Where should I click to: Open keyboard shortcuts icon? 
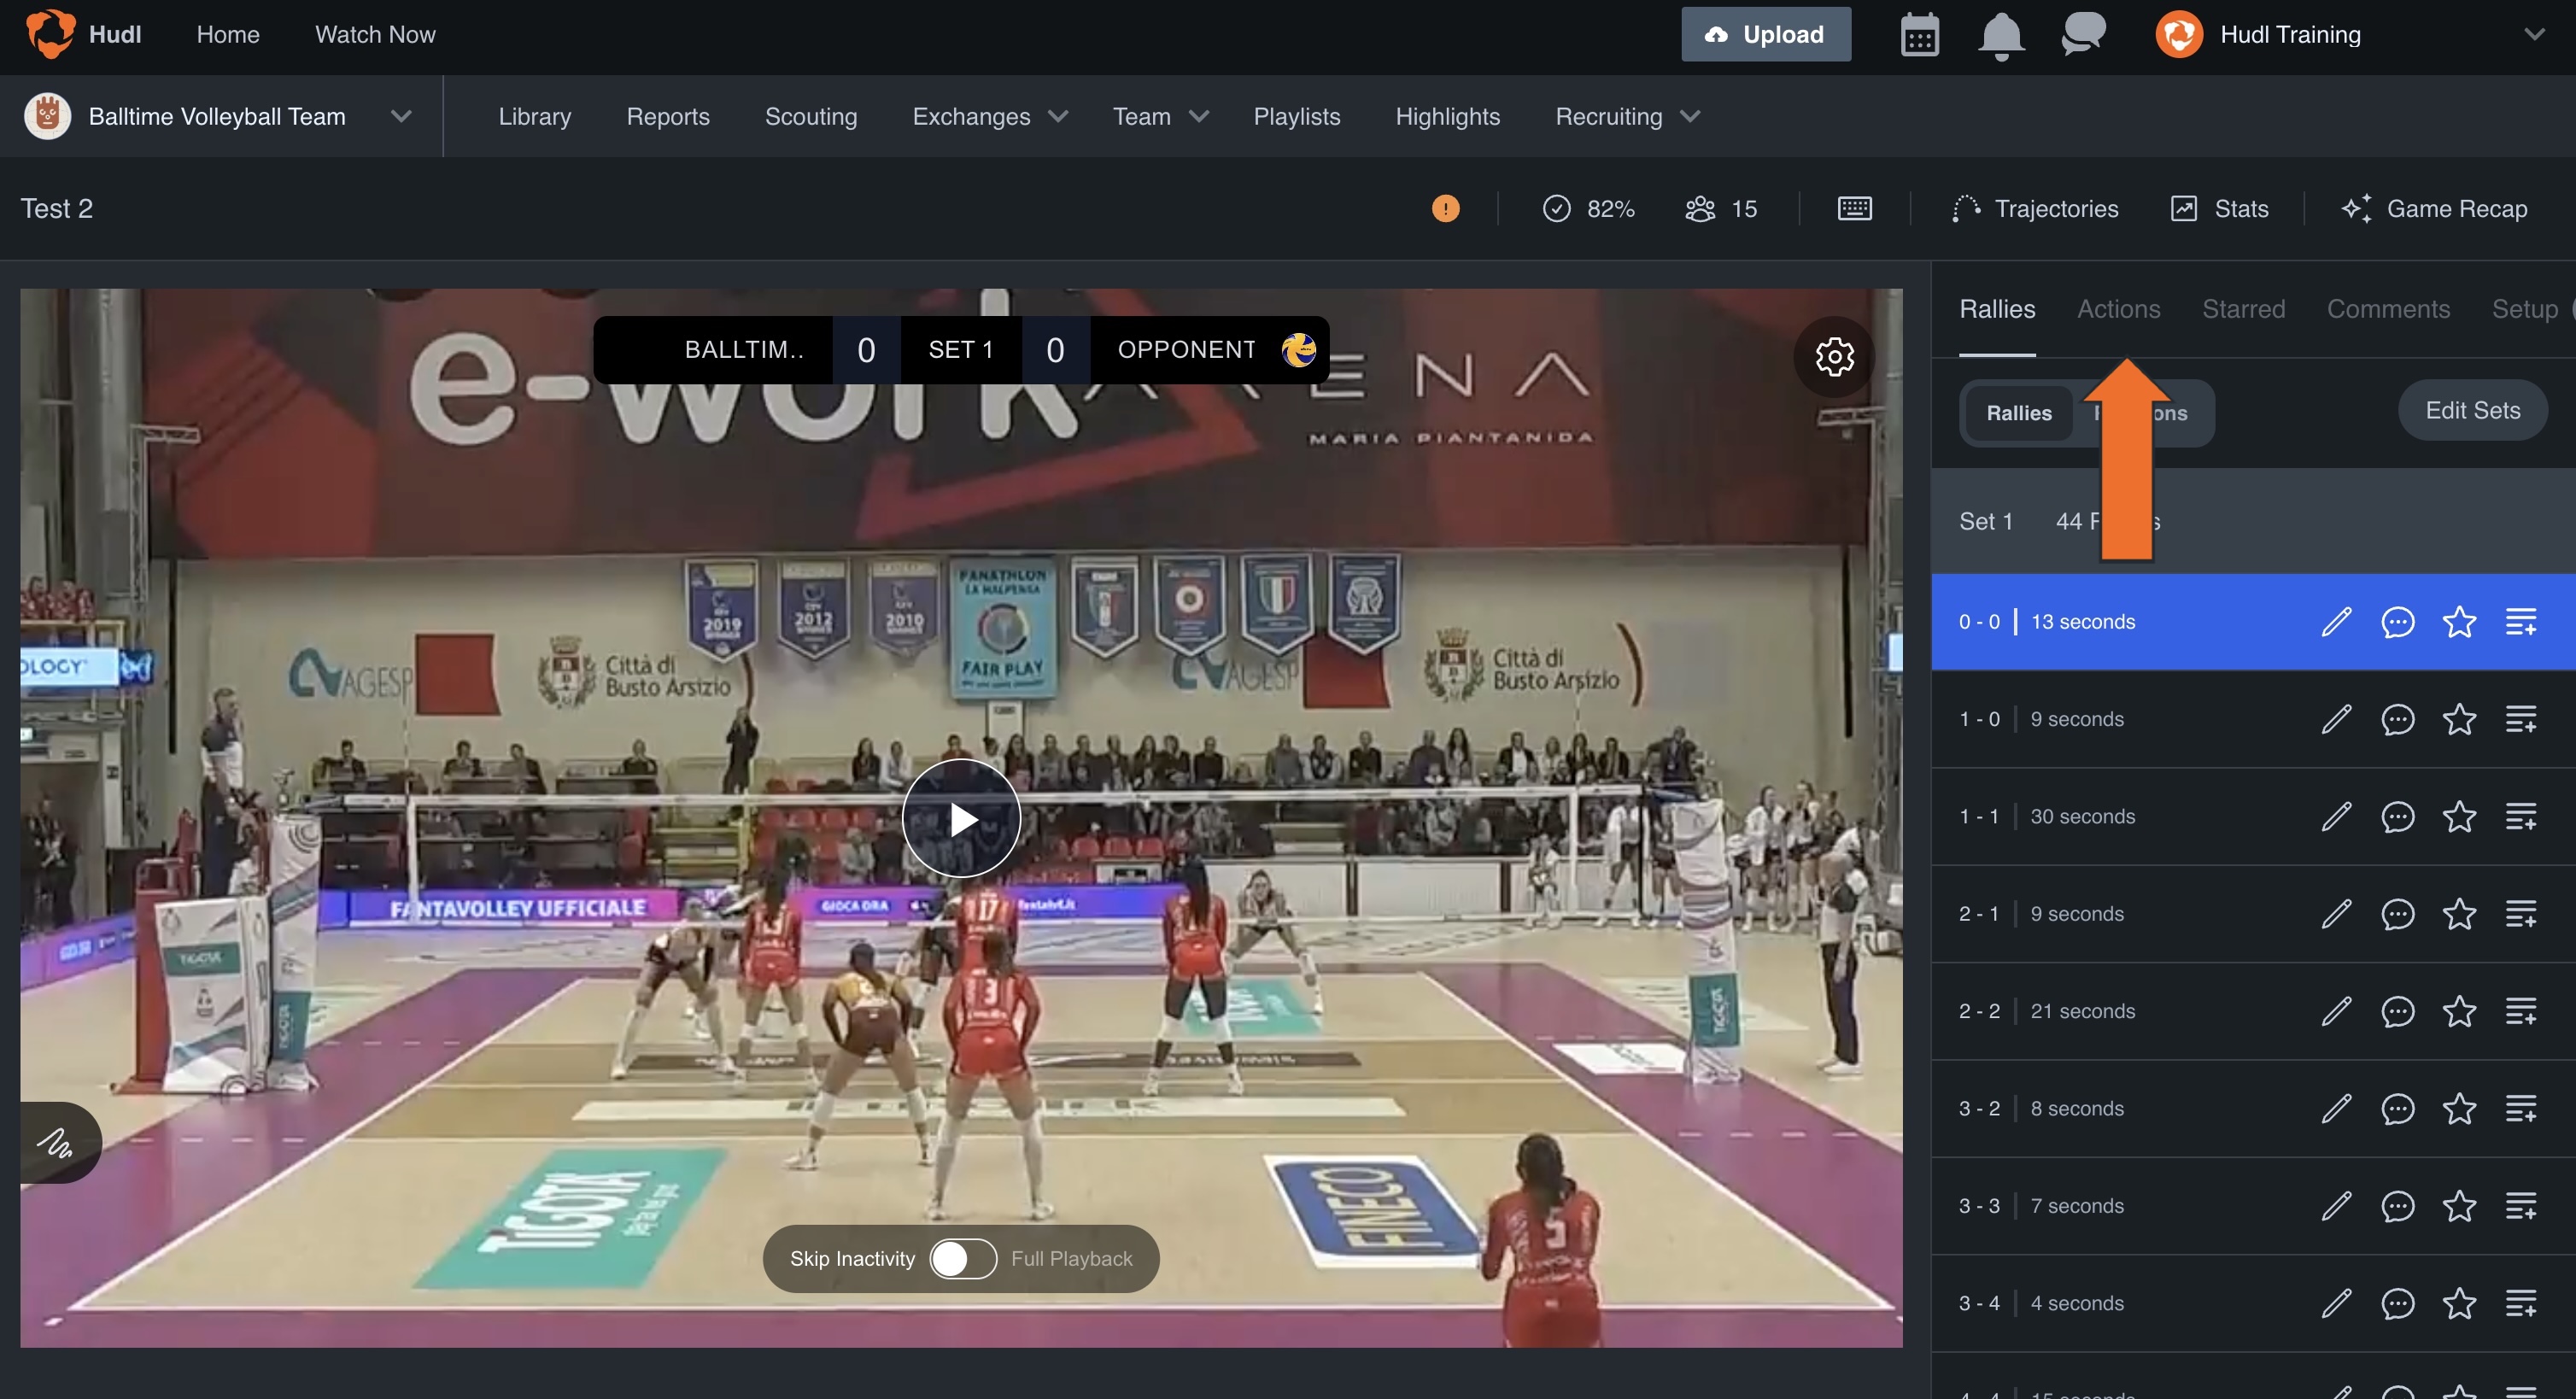[x=1854, y=208]
